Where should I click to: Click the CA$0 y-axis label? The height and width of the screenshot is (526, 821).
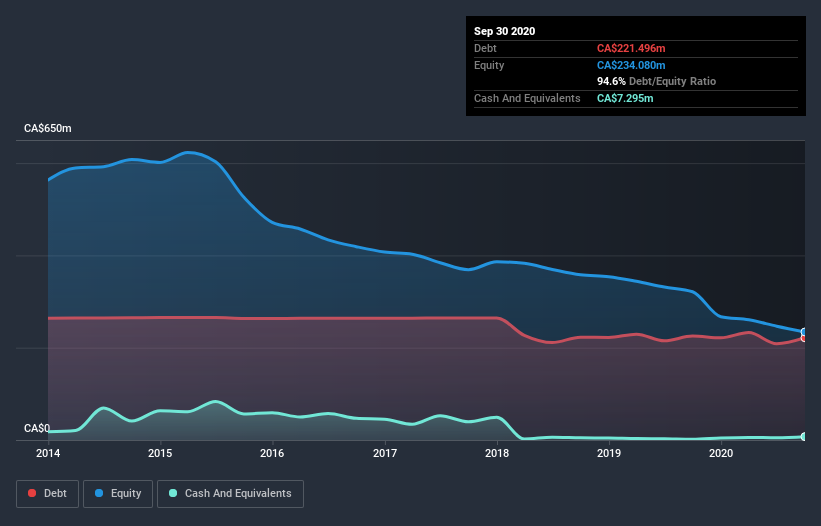[37, 429]
